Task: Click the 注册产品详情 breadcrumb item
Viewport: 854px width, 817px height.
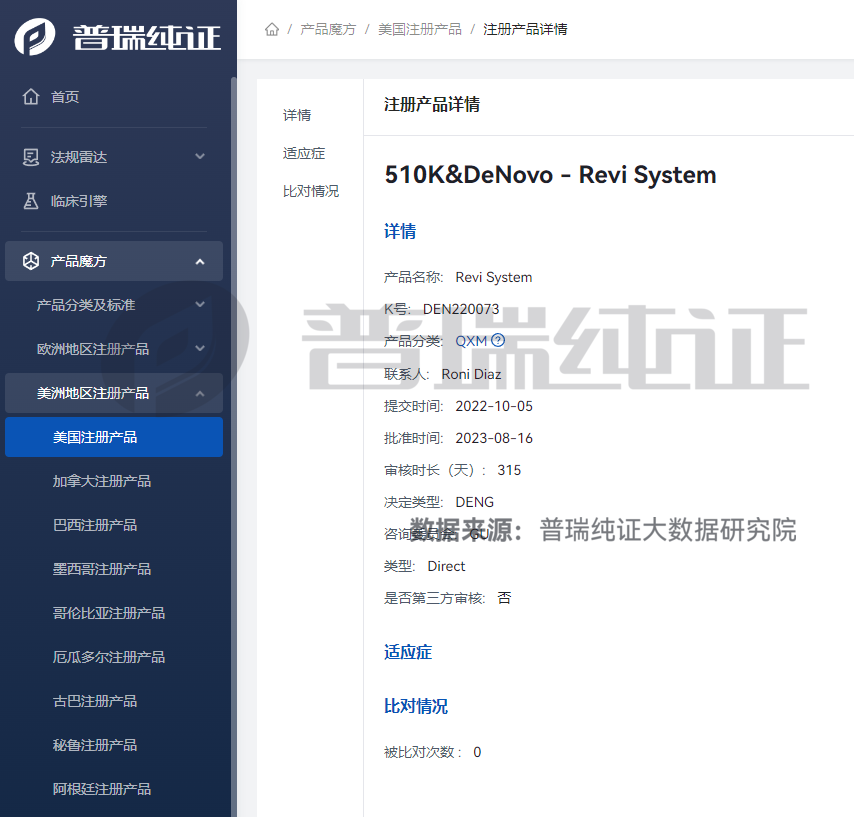Action: [x=525, y=29]
